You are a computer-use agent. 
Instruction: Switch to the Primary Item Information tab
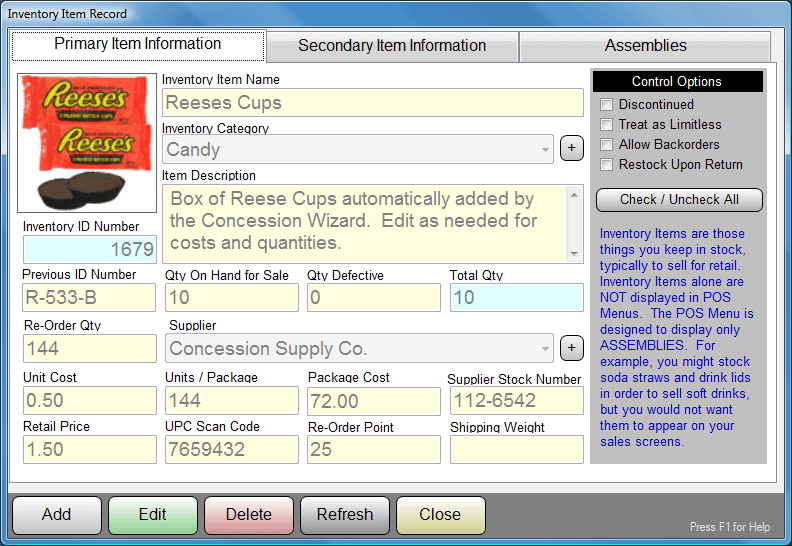tap(137, 44)
